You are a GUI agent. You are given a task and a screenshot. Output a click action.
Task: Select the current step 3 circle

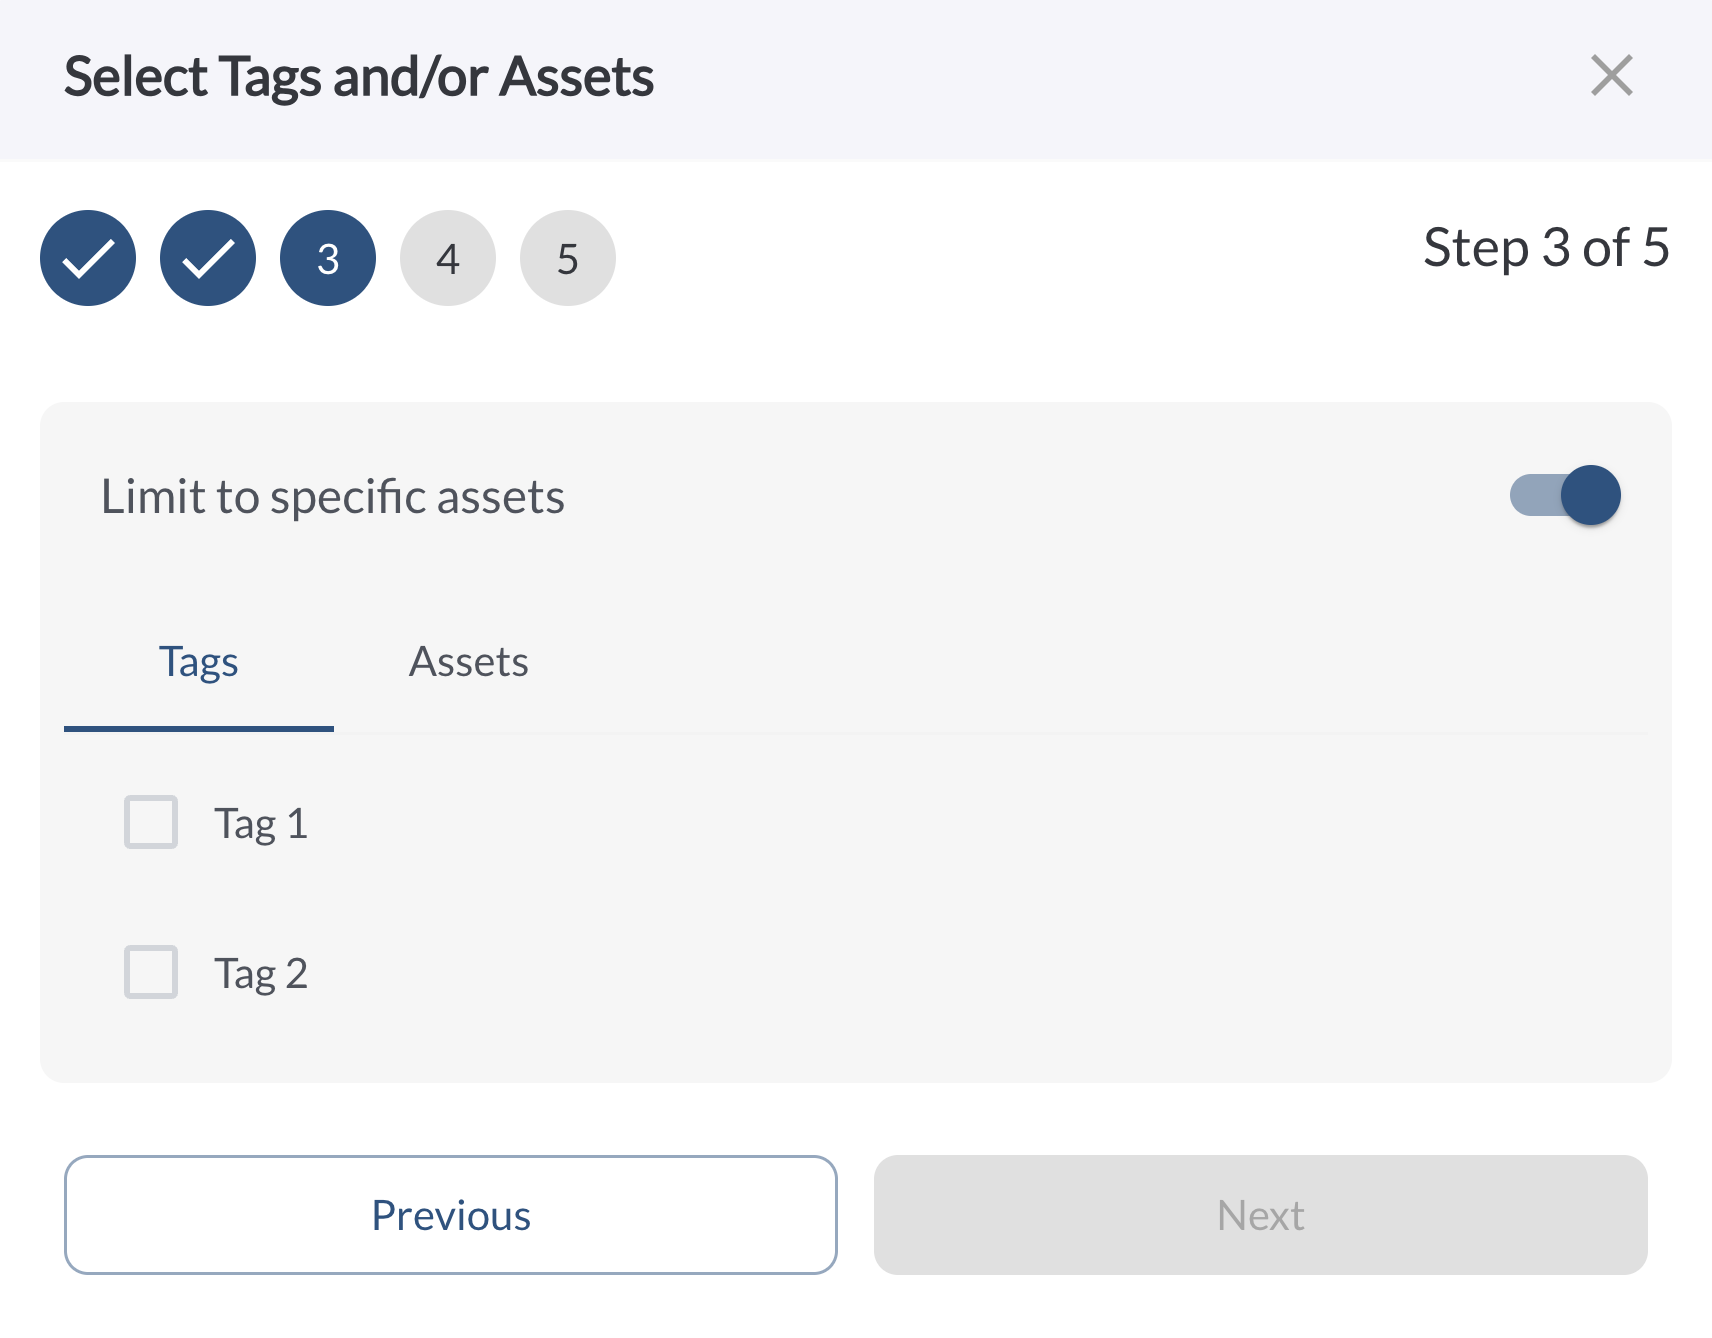[x=328, y=258]
